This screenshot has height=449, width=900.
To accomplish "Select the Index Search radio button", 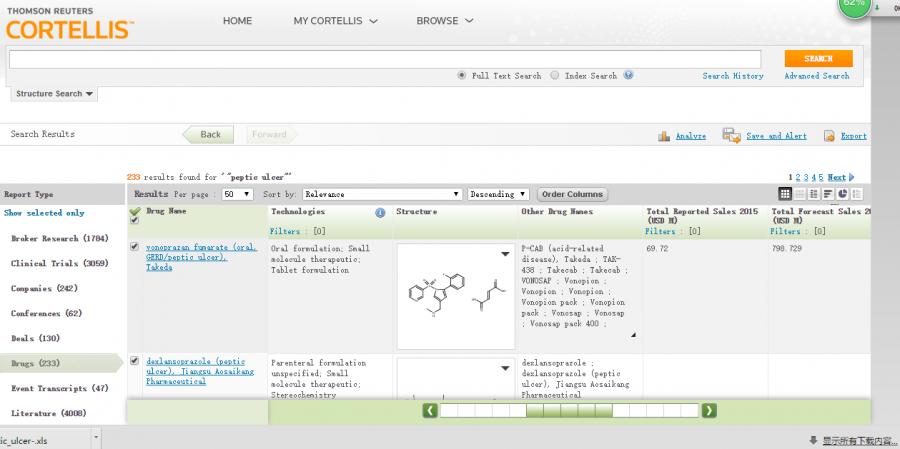I will [554, 75].
